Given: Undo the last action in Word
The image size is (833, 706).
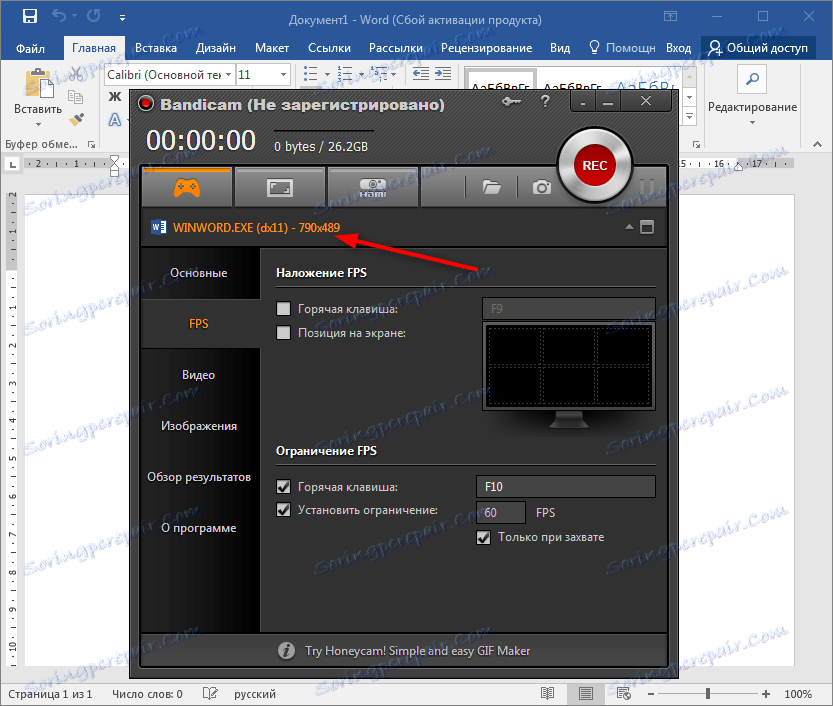Looking at the screenshot, I should (x=60, y=16).
